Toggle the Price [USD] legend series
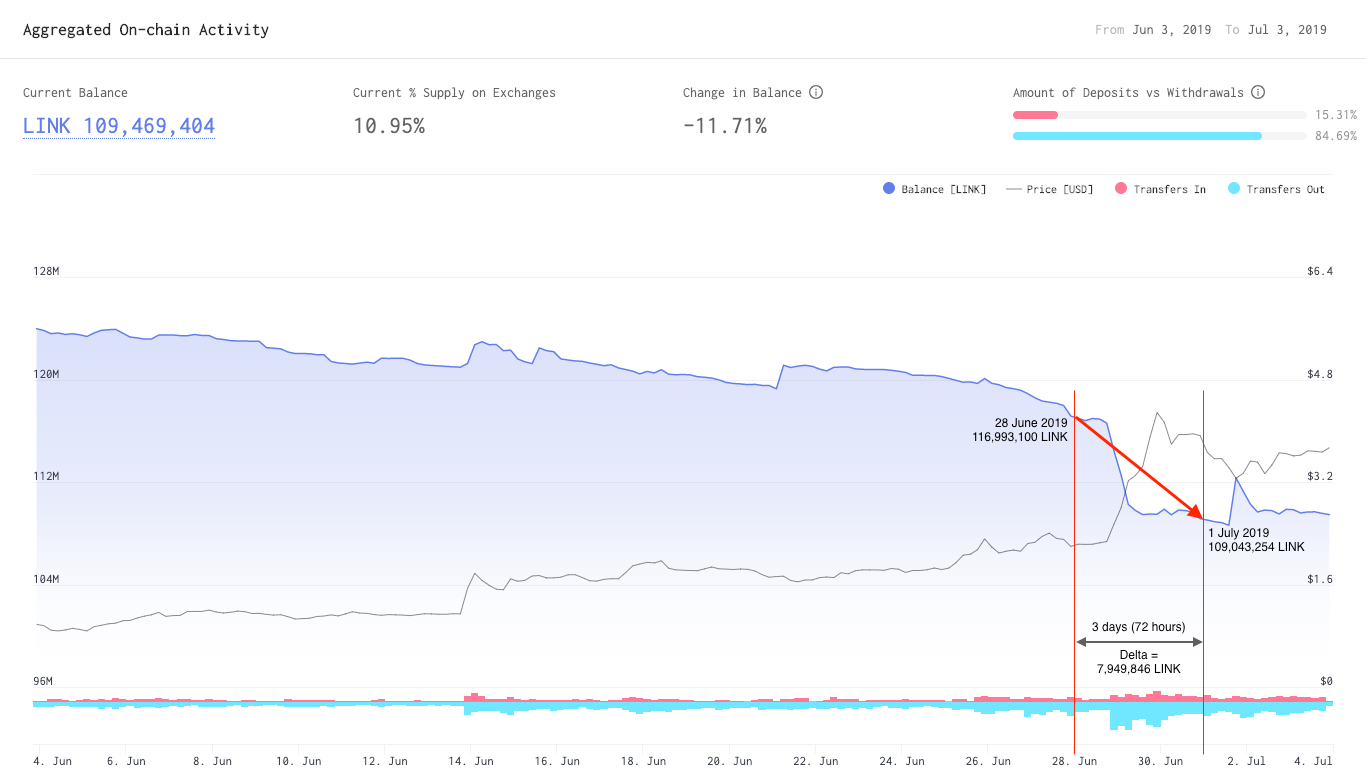The width and height of the screenshot is (1366, 779). click(x=1050, y=189)
